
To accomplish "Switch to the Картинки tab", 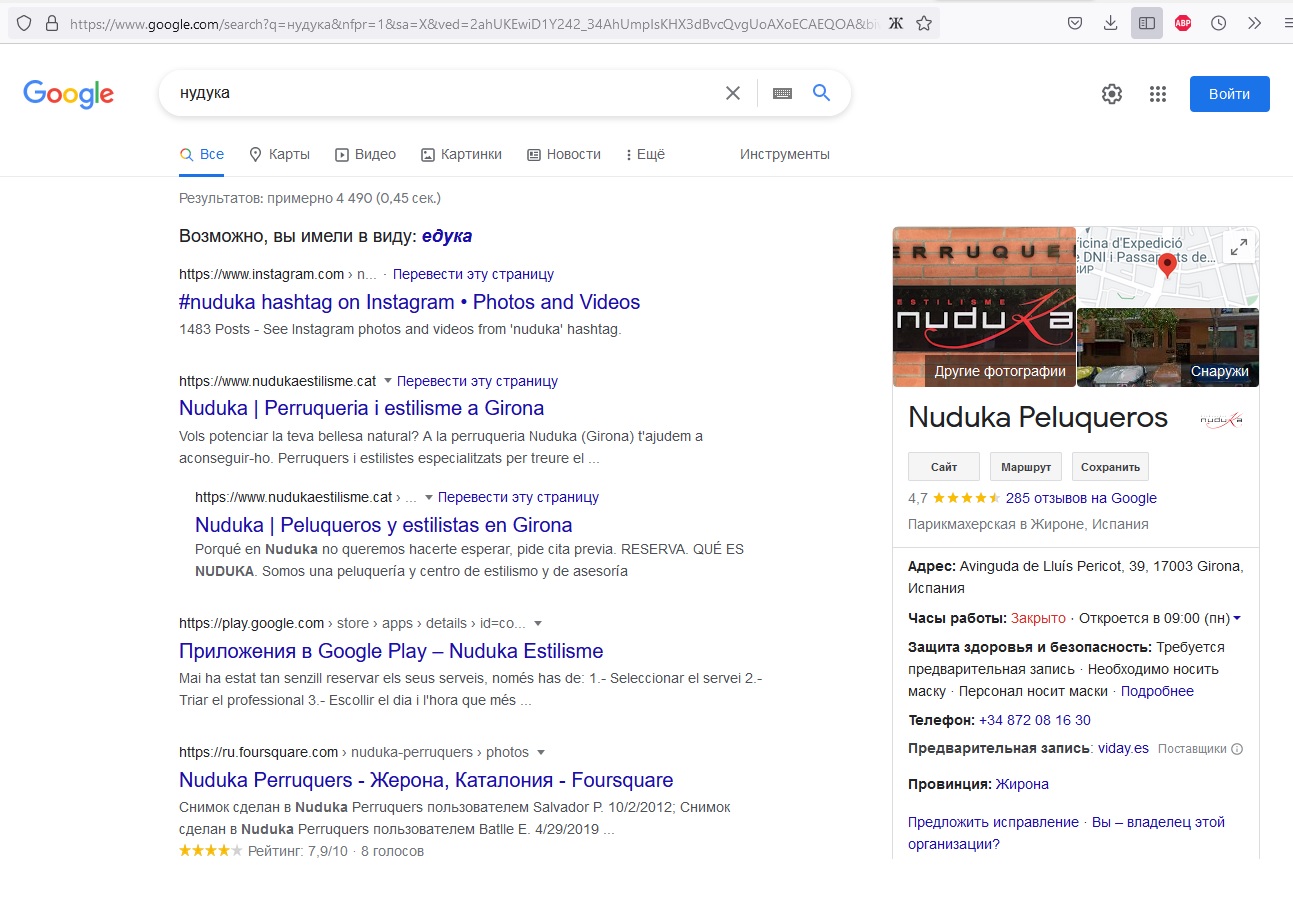I will point(461,154).
